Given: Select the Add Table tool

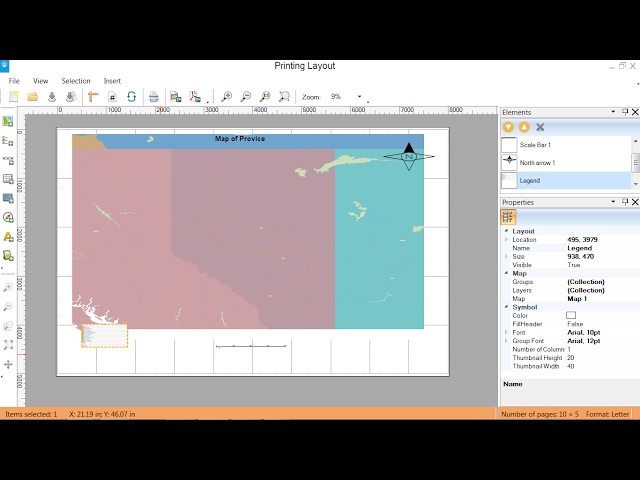Looking at the screenshot, I should tap(8, 179).
